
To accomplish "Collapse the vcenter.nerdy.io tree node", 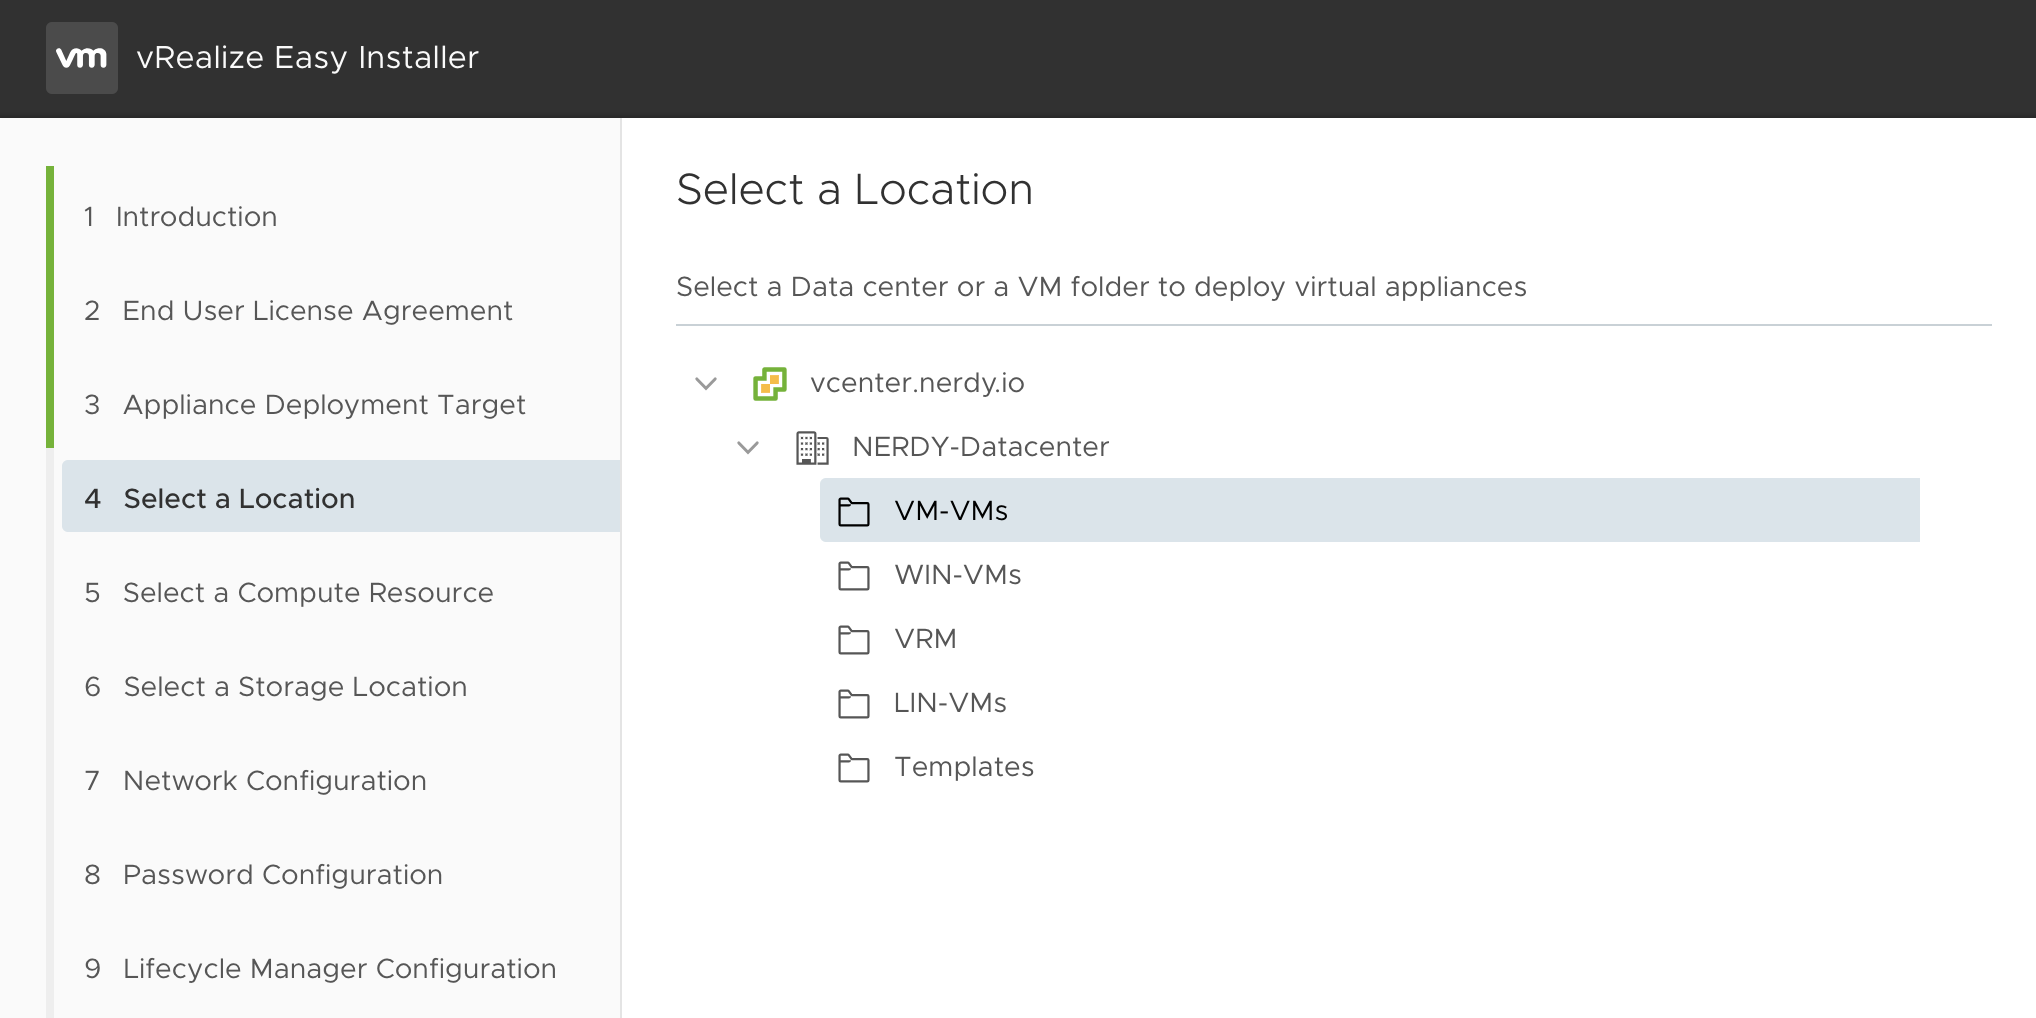I will [706, 384].
